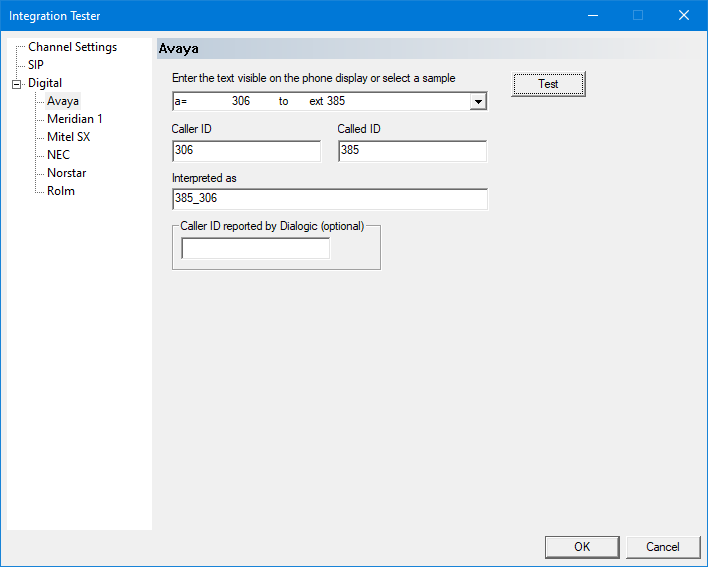Click the Caller ID field
The height and width of the screenshot is (567, 708).
(246, 151)
